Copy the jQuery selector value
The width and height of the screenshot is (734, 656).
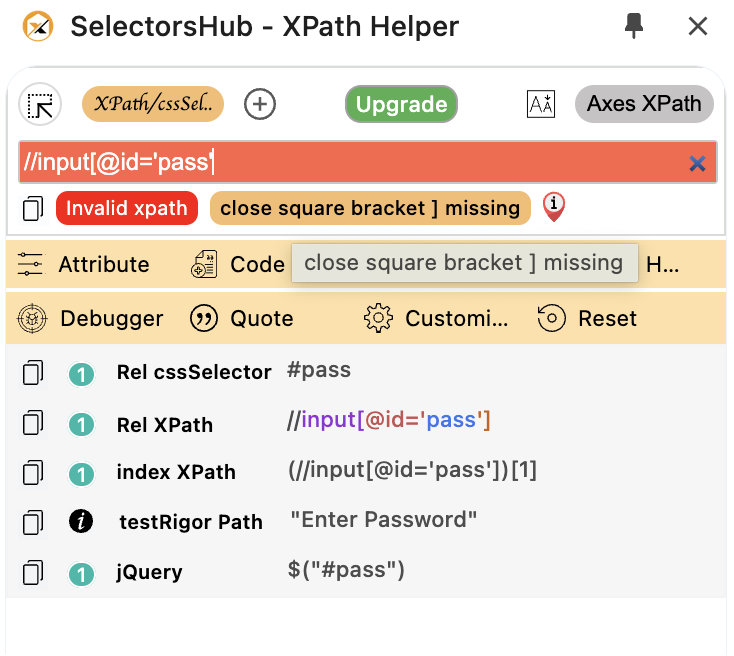tap(33, 573)
